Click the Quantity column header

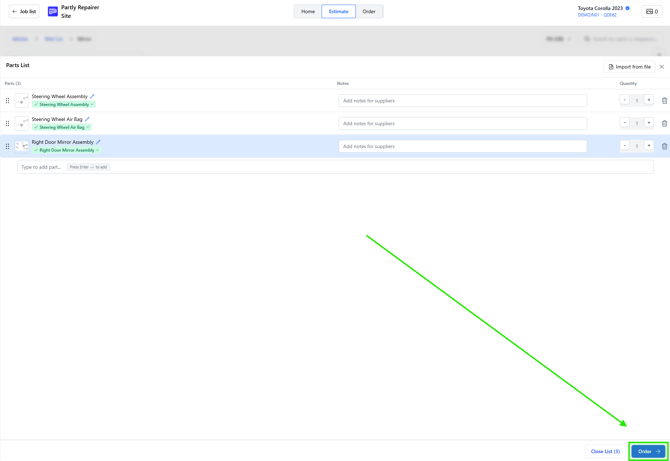(x=628, y=83)
